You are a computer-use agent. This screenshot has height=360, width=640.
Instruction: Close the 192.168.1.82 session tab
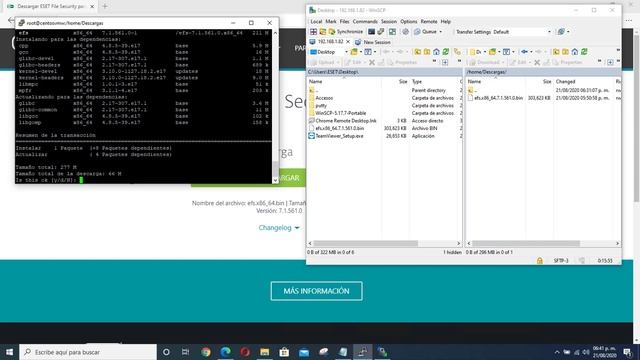click(348, 42)
